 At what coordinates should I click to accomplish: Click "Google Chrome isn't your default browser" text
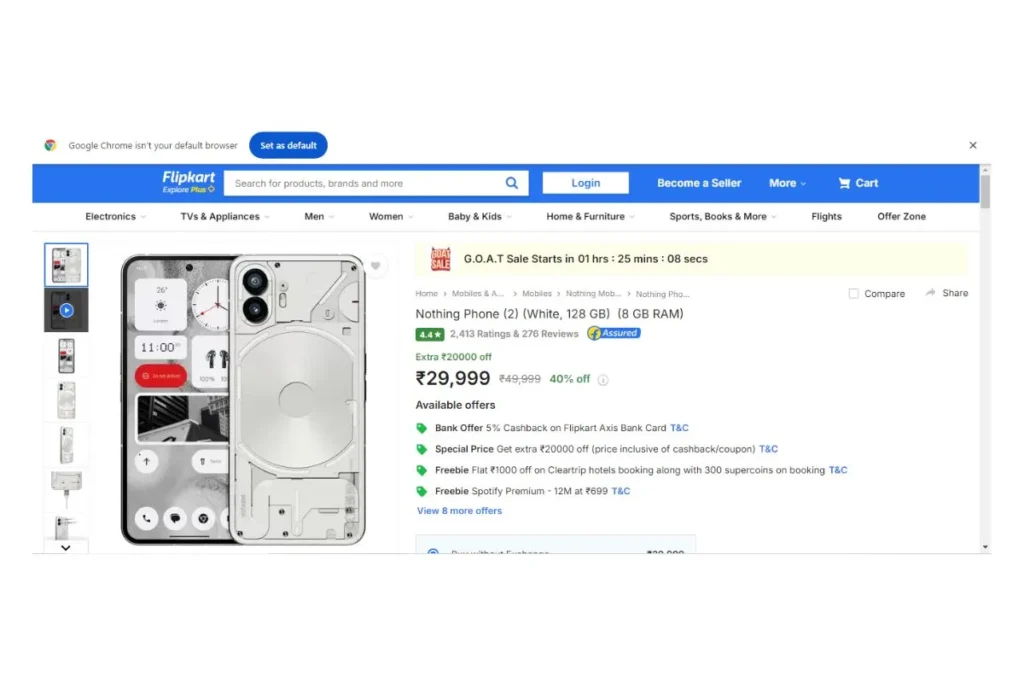click(153, 146)
